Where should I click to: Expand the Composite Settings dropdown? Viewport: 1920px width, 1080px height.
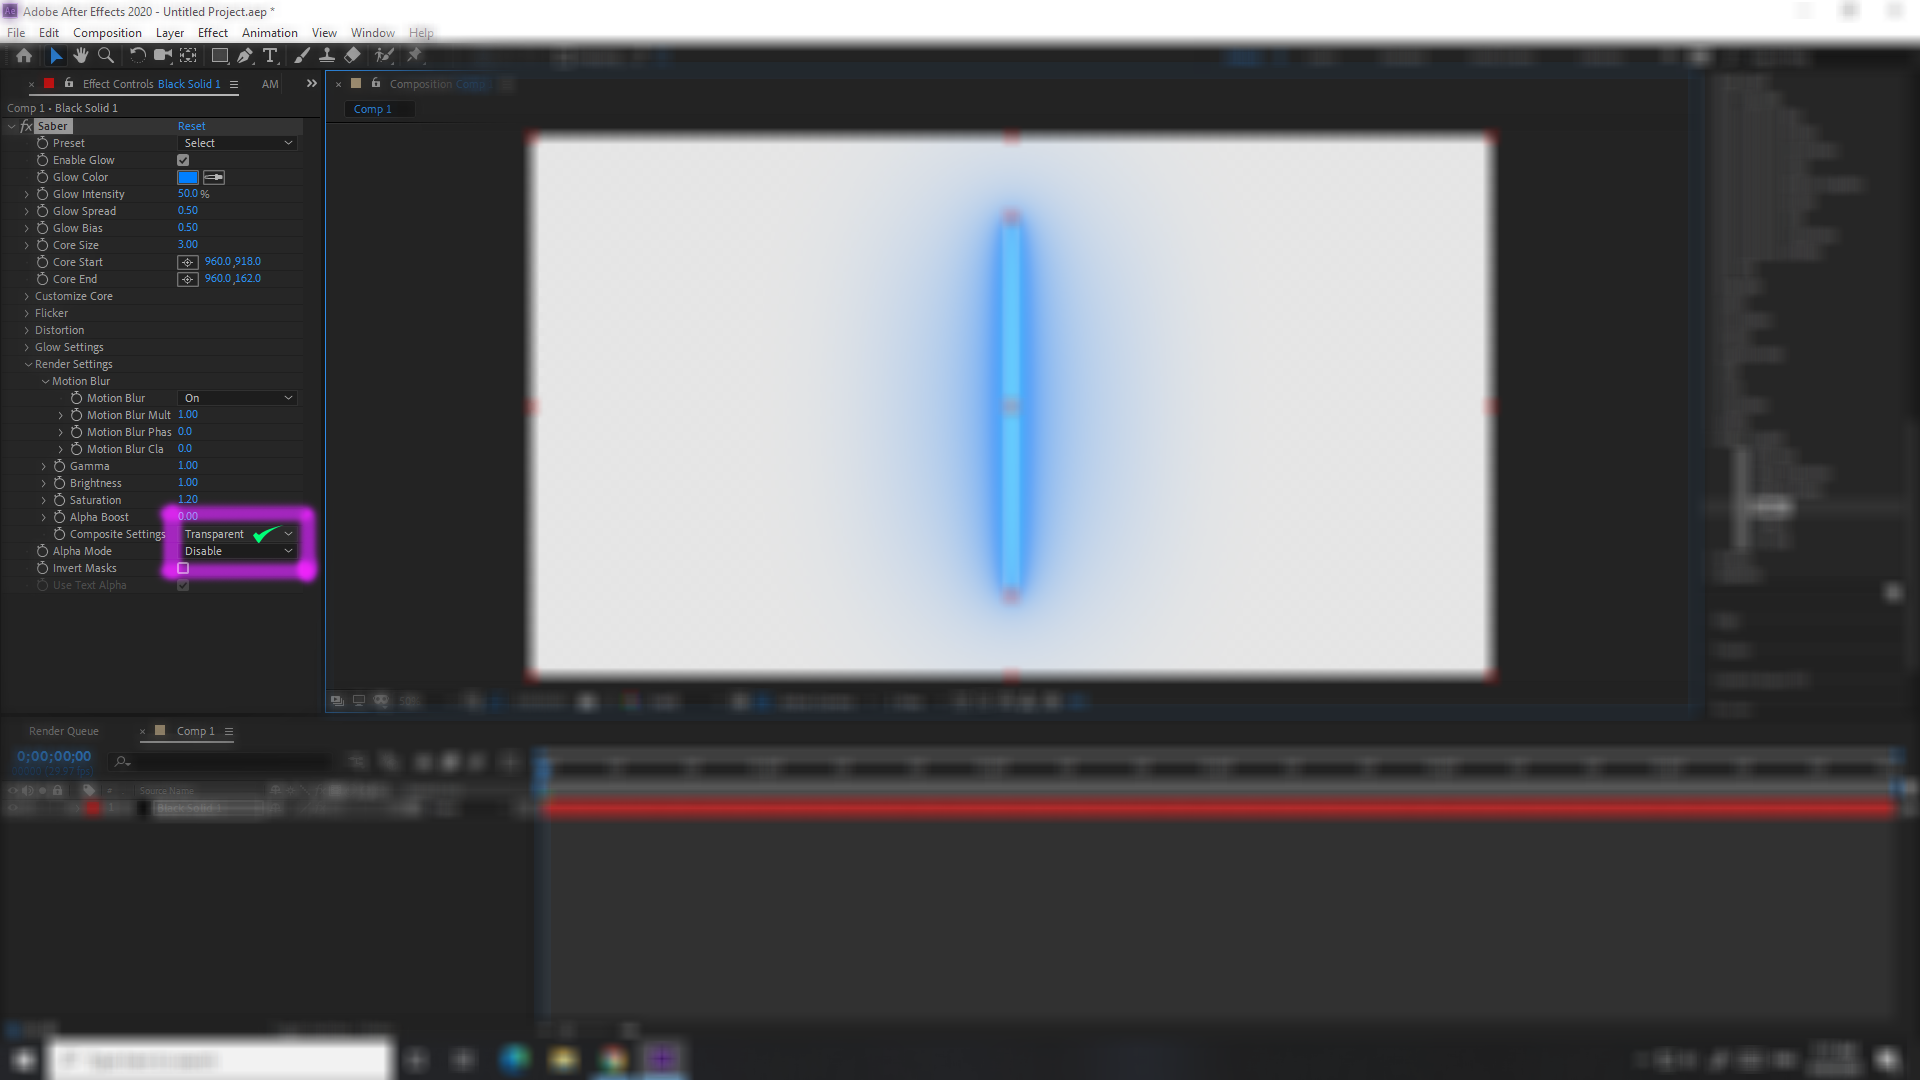[287, 534]
